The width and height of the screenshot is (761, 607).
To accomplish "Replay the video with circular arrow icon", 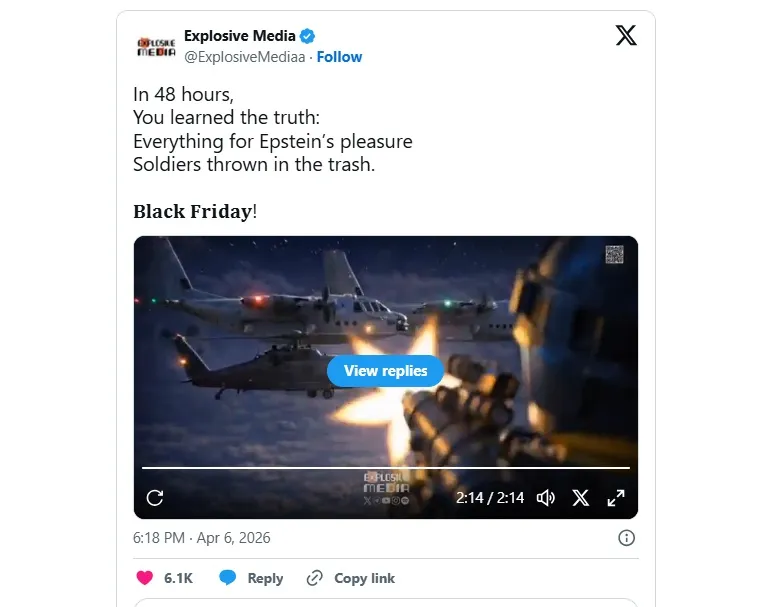I will point(155,498).
